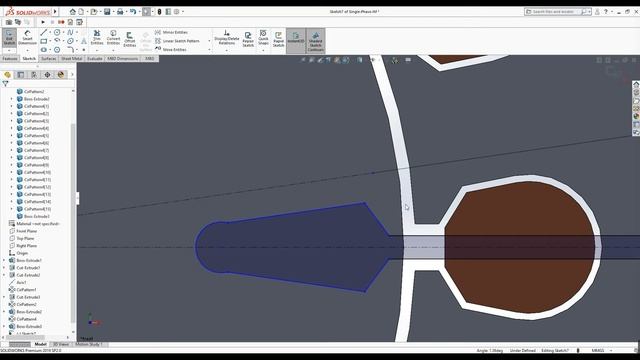Image resolution: width=640 pixels, height=360 pixels.
Task: Switch to the Model bottom tab
Action: coord(40,344)
